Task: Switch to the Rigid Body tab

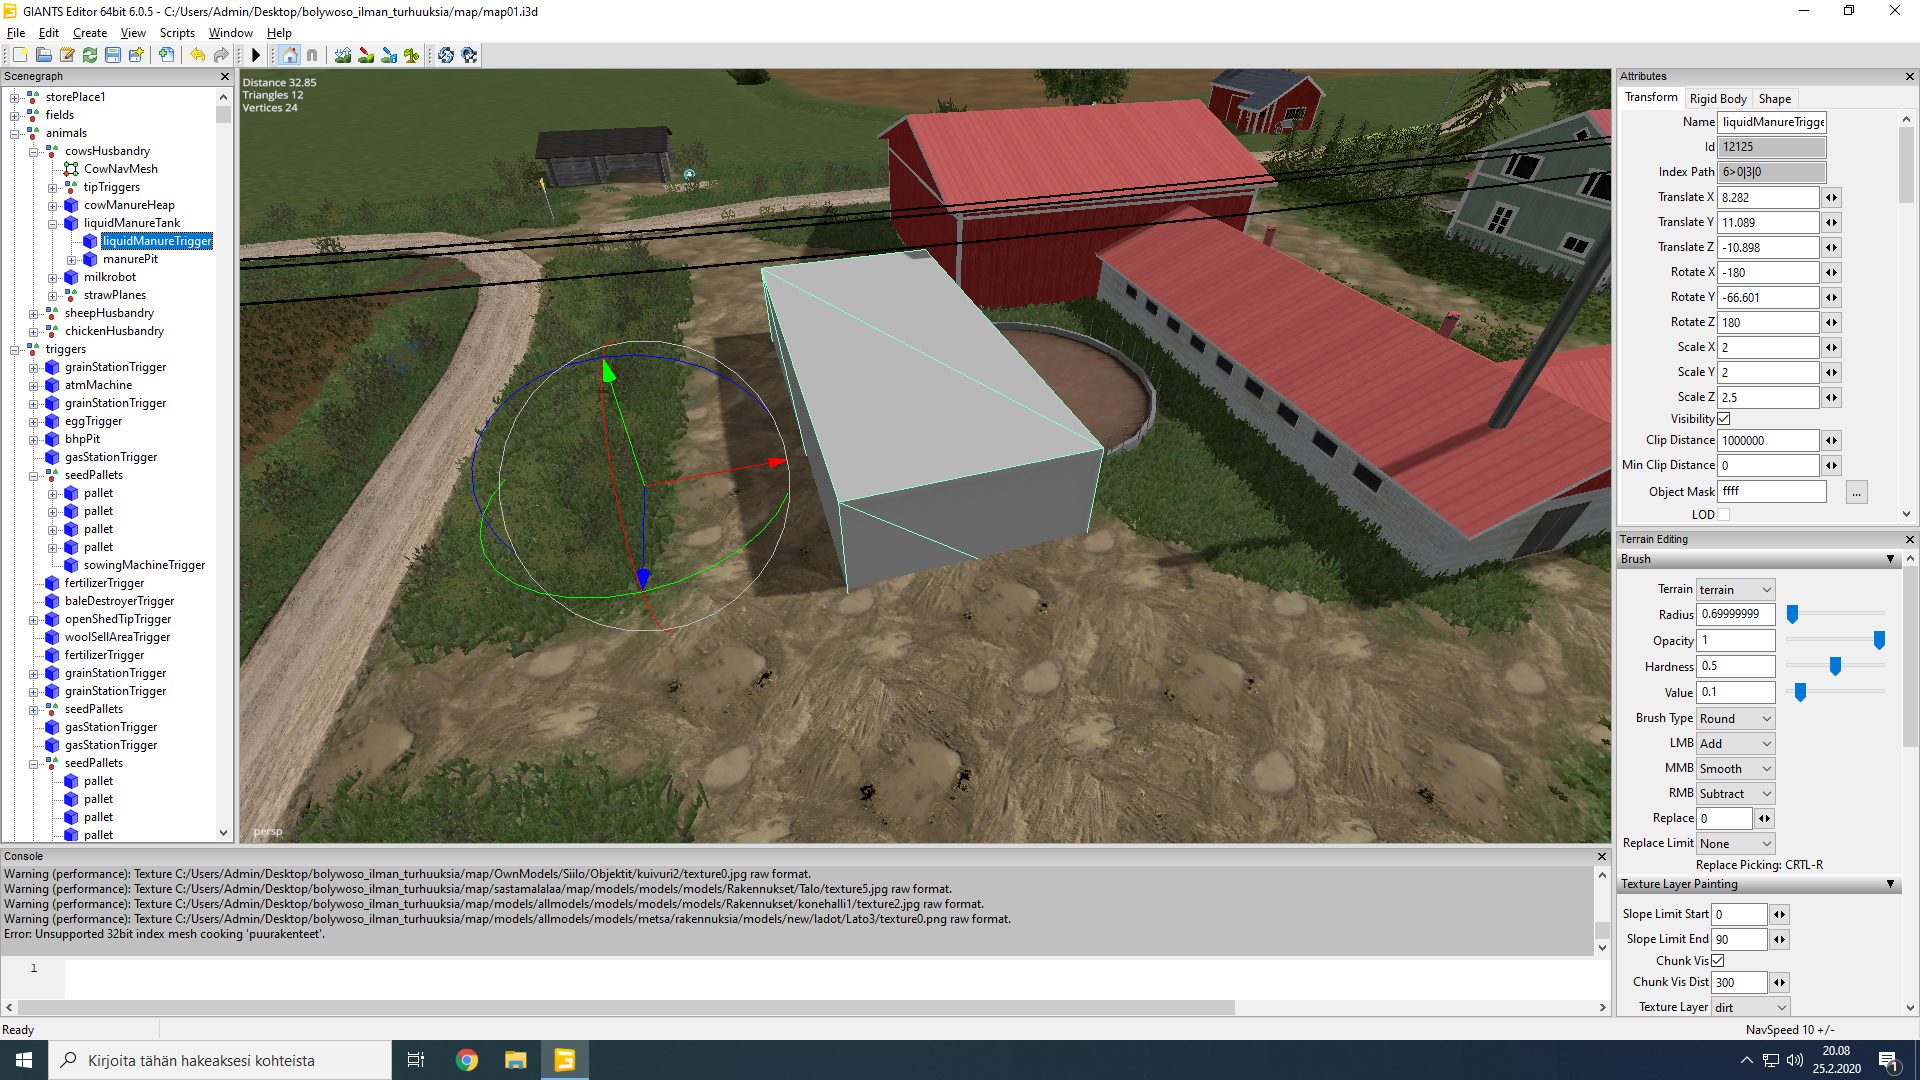Action: coord(1718,99)
